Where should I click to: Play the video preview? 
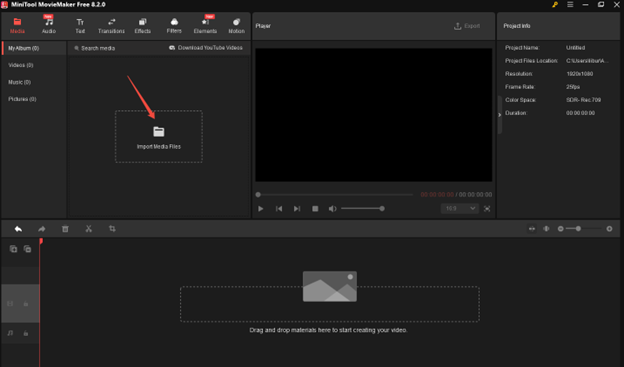coord(260,209)
